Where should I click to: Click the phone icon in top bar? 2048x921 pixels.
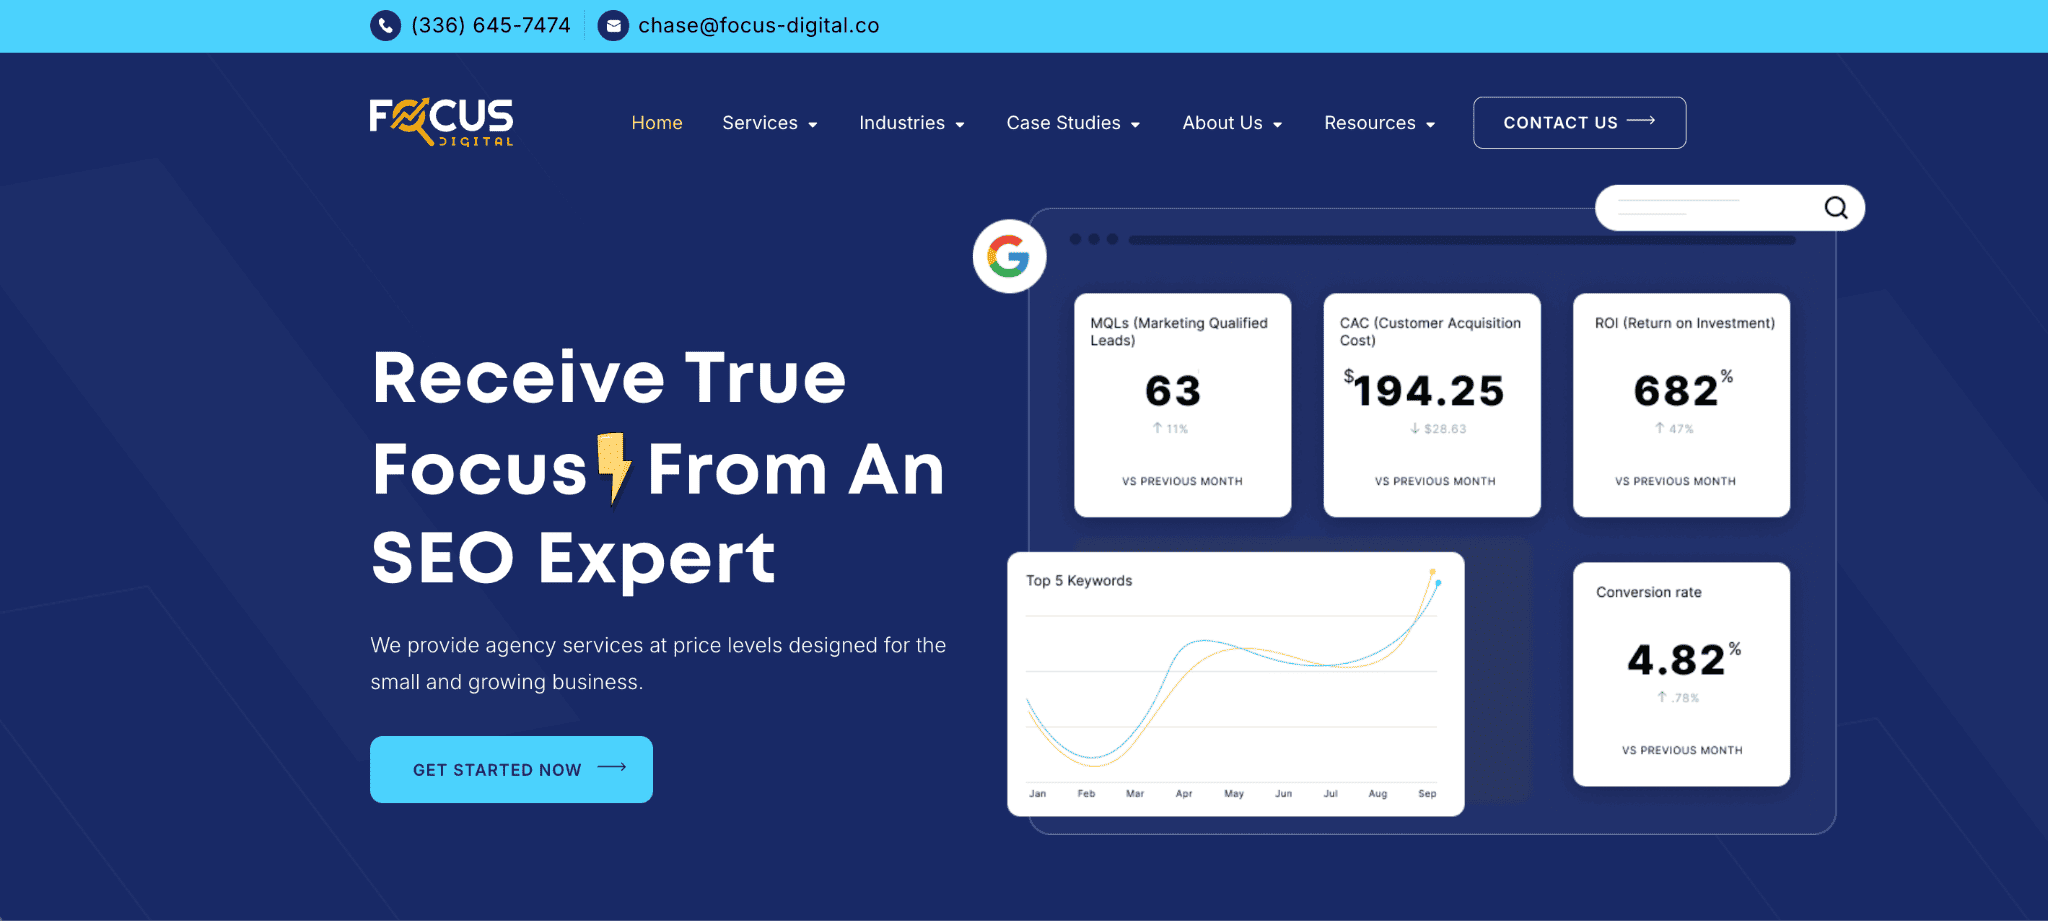386,25
